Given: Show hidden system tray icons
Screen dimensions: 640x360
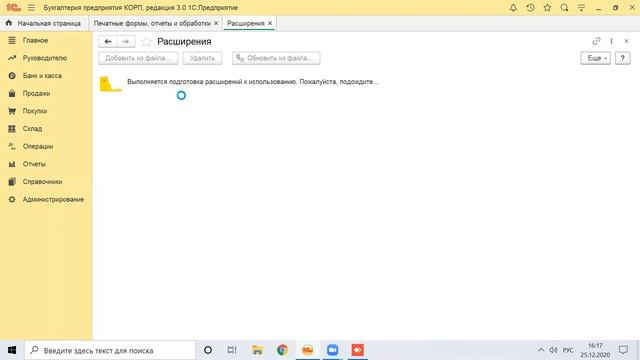Looking at the screenshot, I should (x=541, y=350).
